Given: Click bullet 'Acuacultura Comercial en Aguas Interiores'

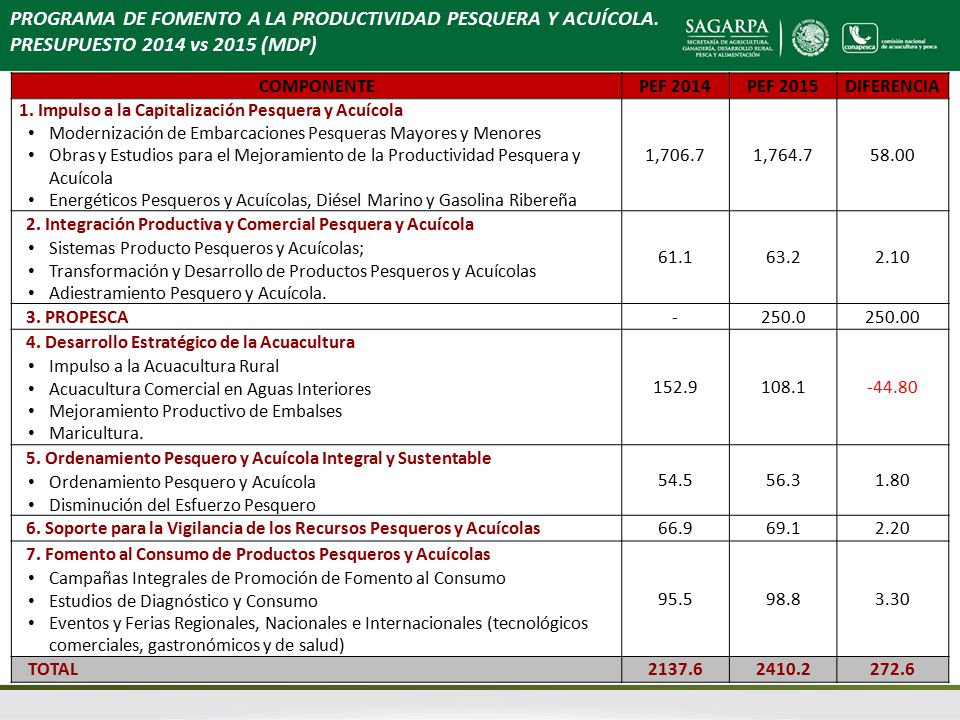Looking at the screenshot, I should 210,389.
